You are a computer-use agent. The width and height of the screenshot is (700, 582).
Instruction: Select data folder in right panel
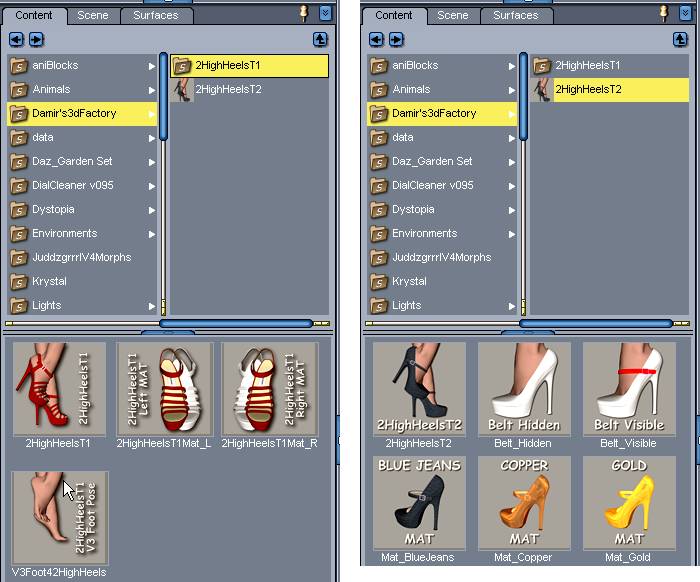[442, 137]
